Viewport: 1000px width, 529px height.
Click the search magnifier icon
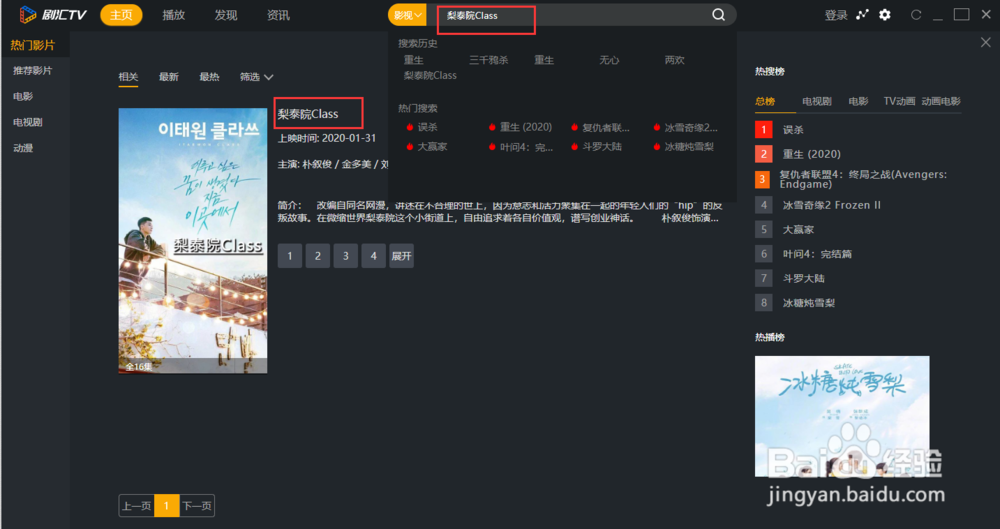718,15
